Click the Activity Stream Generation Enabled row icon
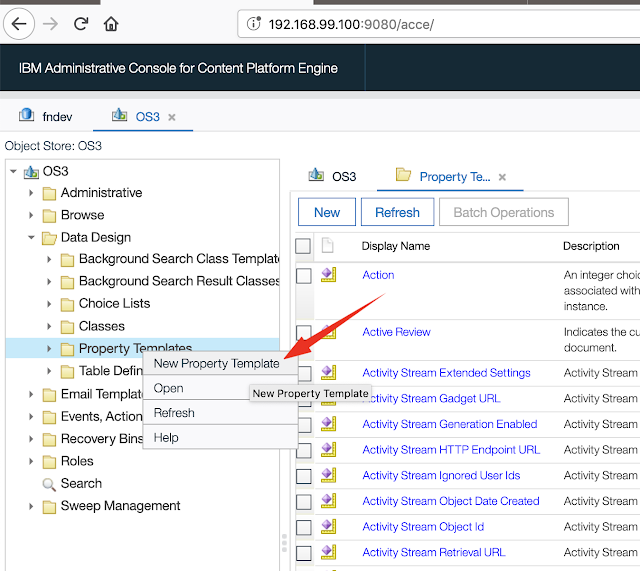 tap(328, 424)
